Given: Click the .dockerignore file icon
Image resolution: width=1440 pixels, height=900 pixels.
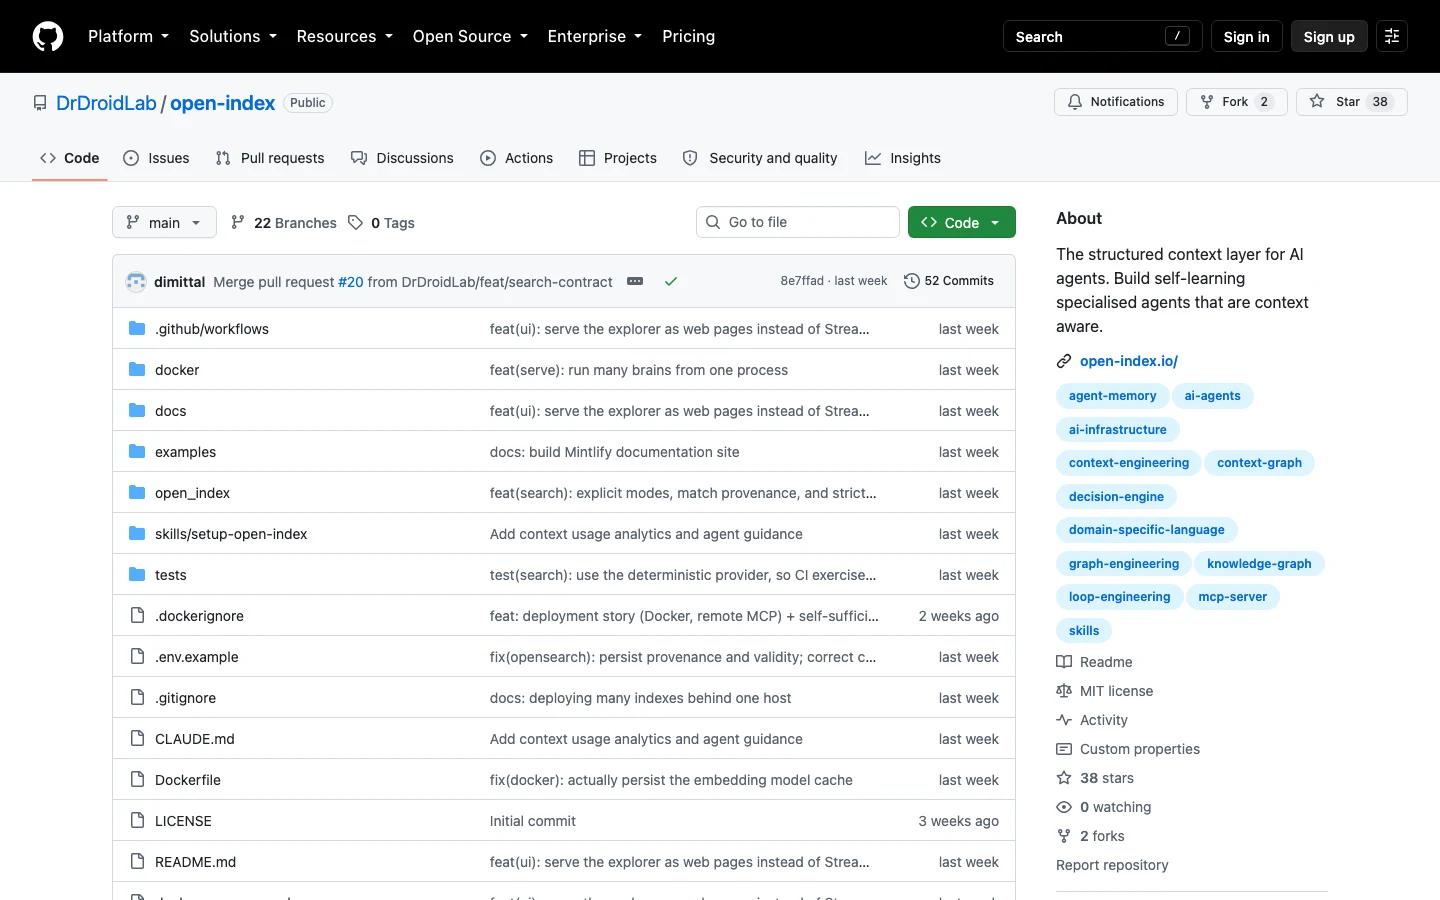Looking at the screenshot, I should pos(137,615).
